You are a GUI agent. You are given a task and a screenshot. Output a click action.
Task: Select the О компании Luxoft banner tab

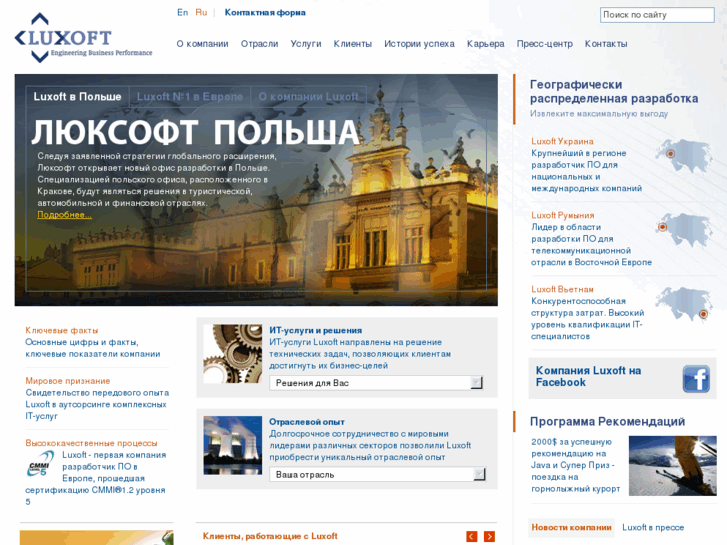coord(308,96)
